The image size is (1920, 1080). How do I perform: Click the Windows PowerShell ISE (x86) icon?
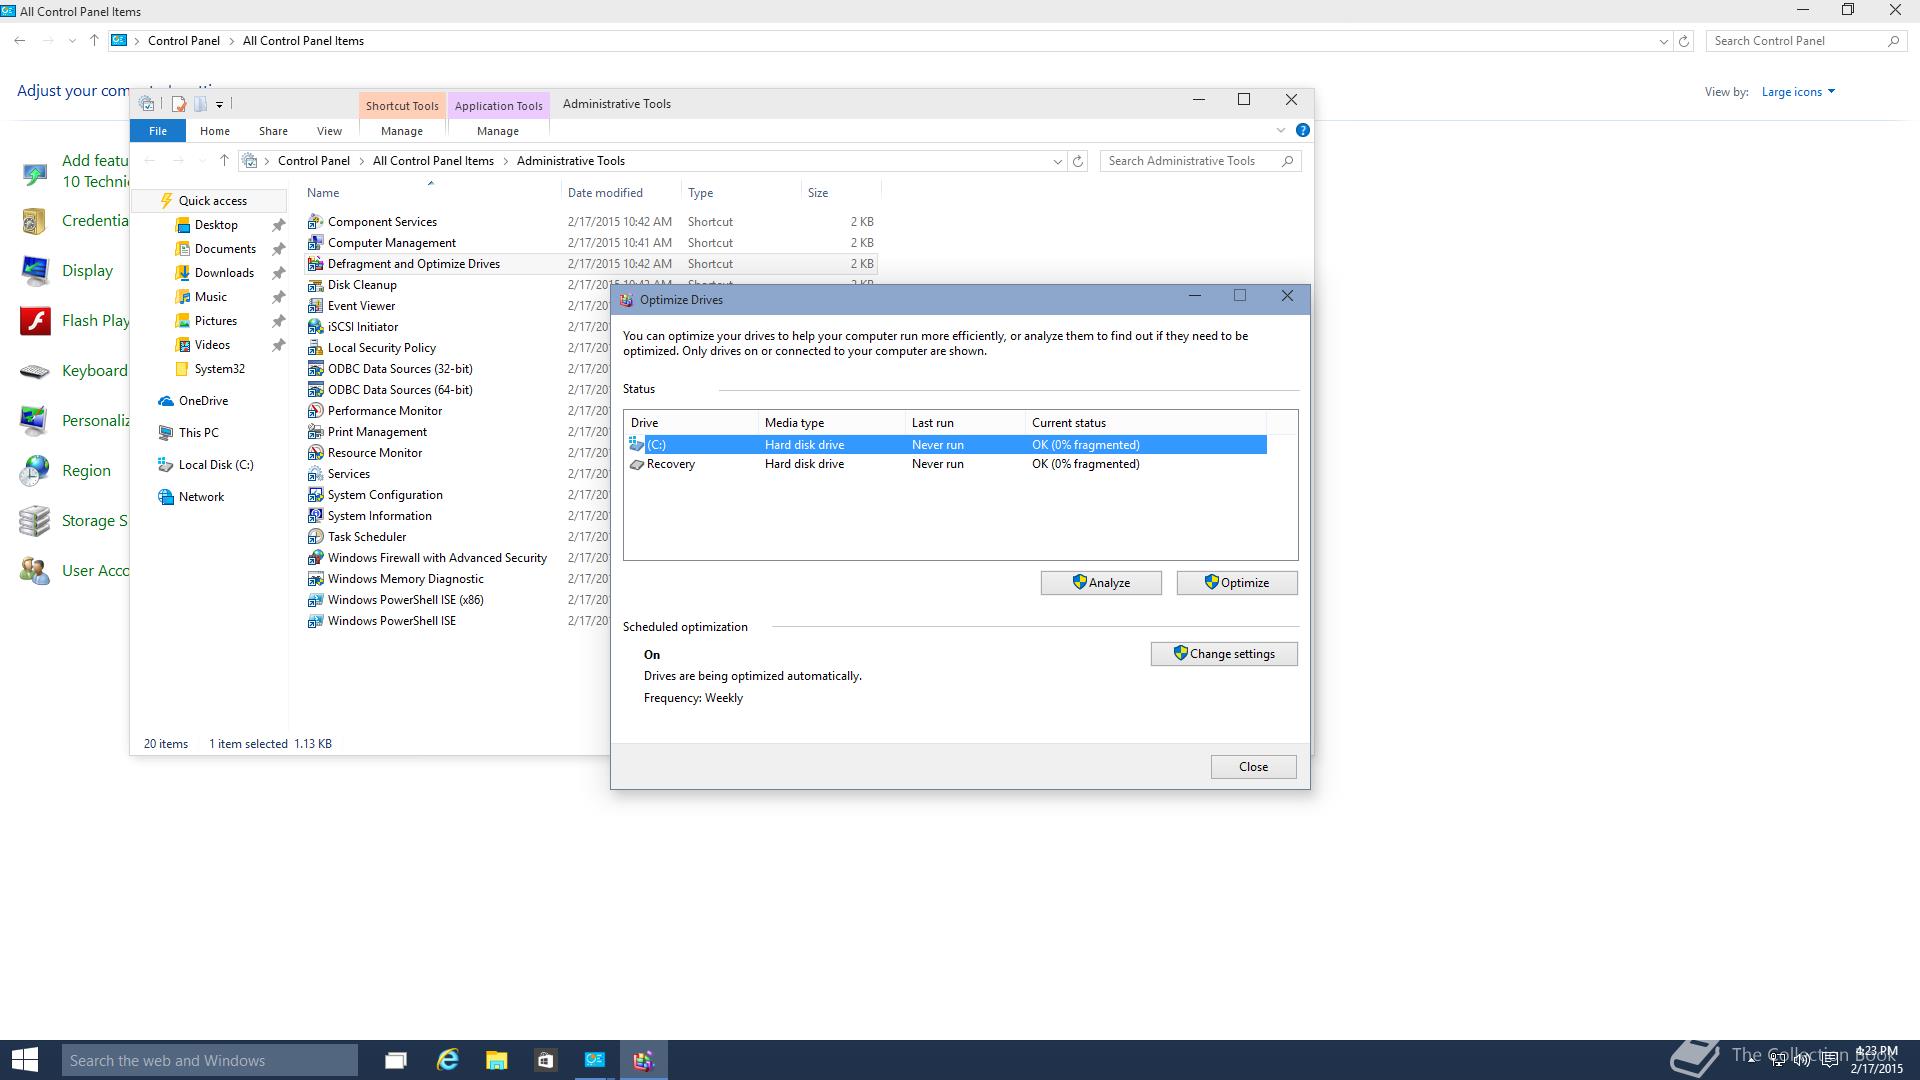click(x=315, y=600)
